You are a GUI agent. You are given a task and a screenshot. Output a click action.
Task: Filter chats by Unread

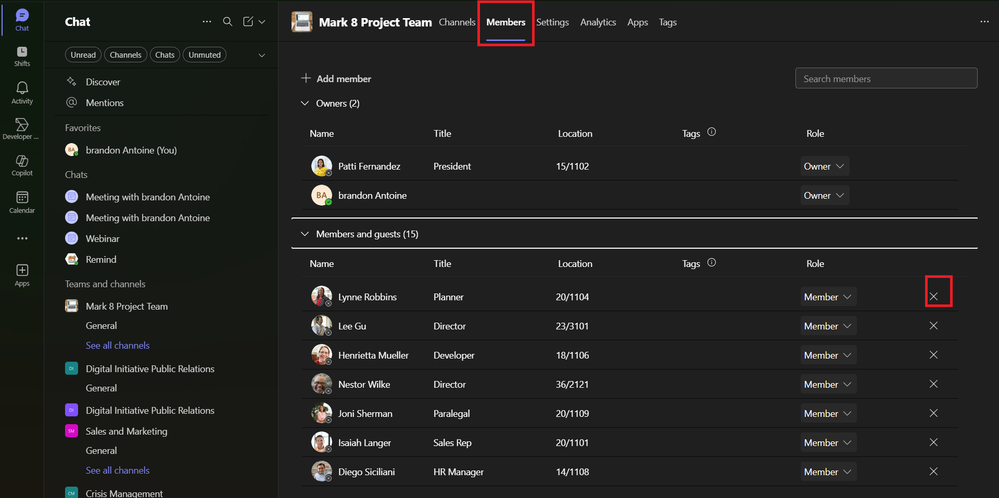tap(83, 55)
